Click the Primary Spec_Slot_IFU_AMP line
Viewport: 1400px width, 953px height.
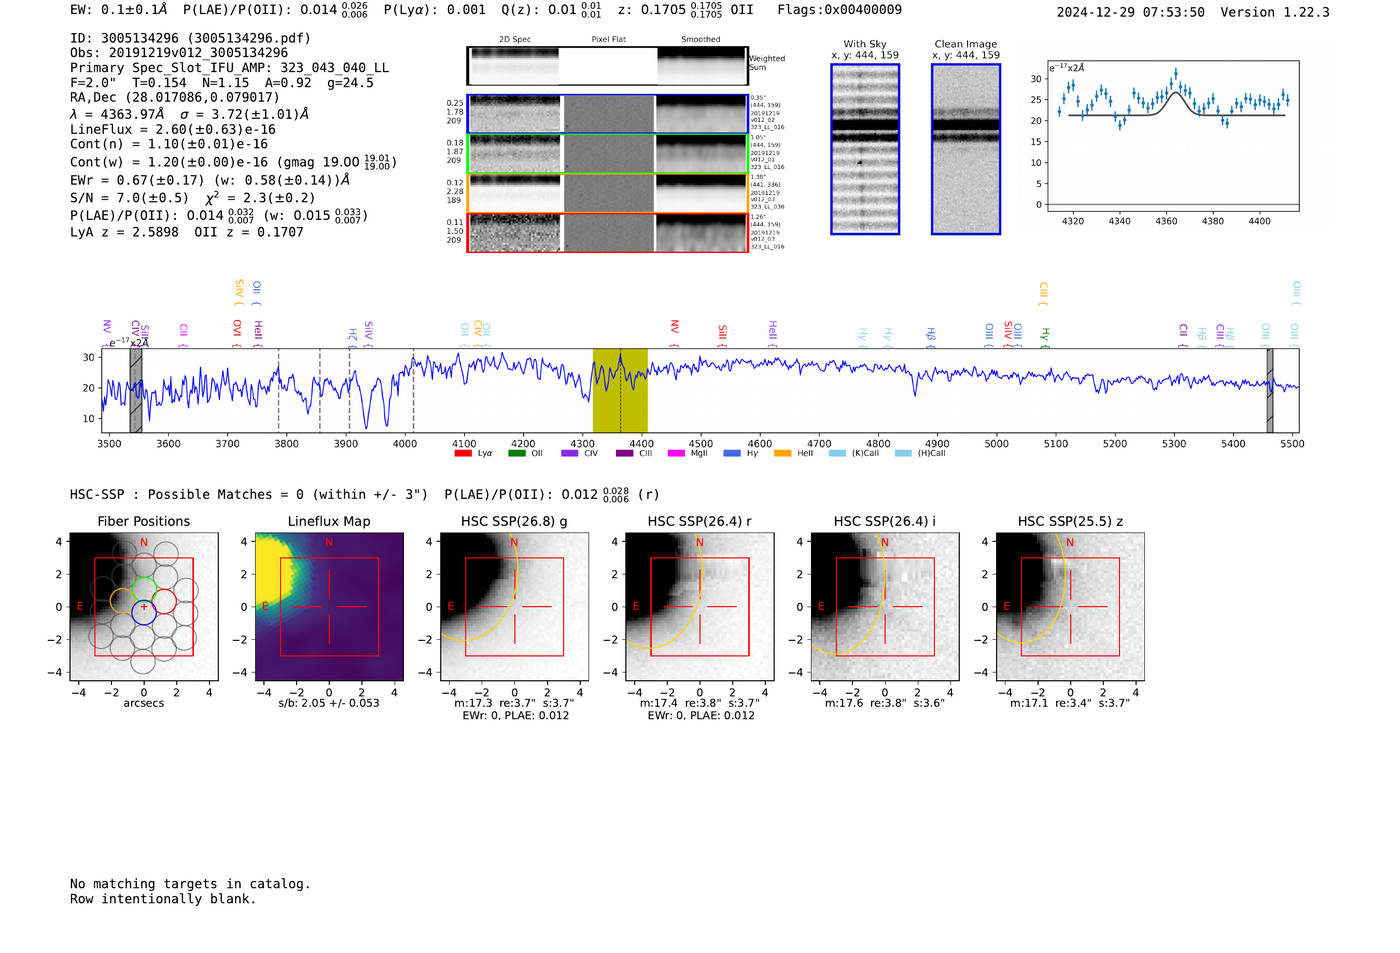229,68
